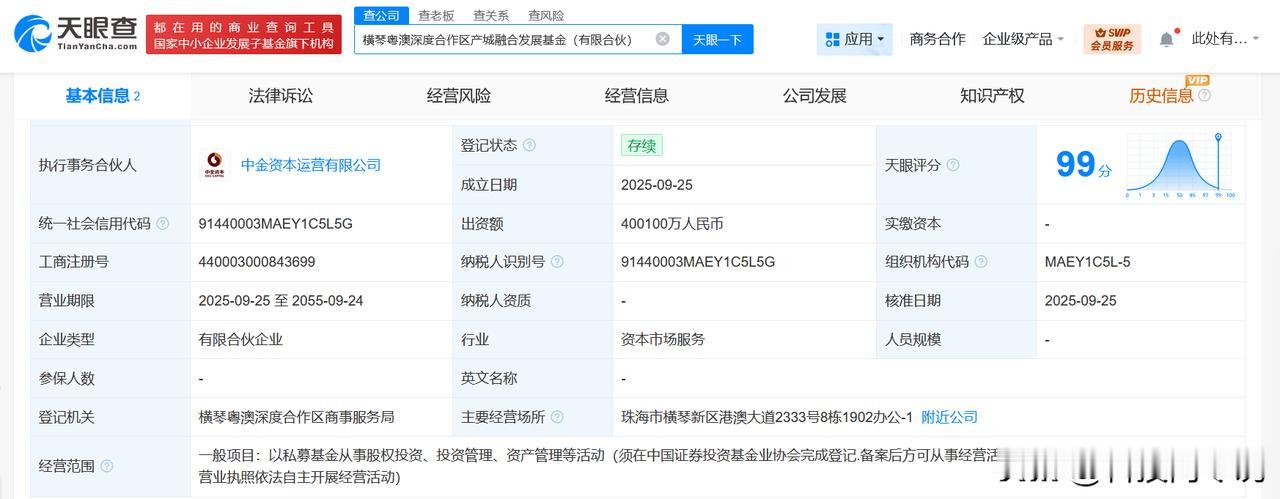Image resolution: width=1280 pixels, height=499 pixels.
Task: Switch to the 公司发展 tab
Action: pos(815,96)
